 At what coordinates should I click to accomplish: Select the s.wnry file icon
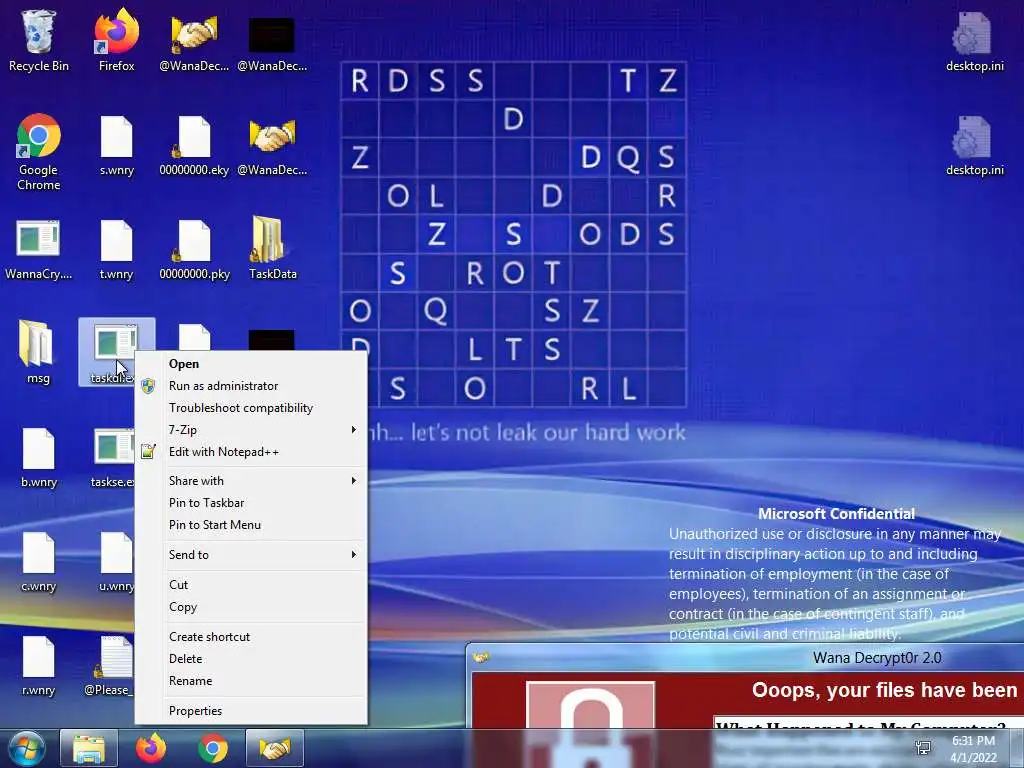(116, 147)
